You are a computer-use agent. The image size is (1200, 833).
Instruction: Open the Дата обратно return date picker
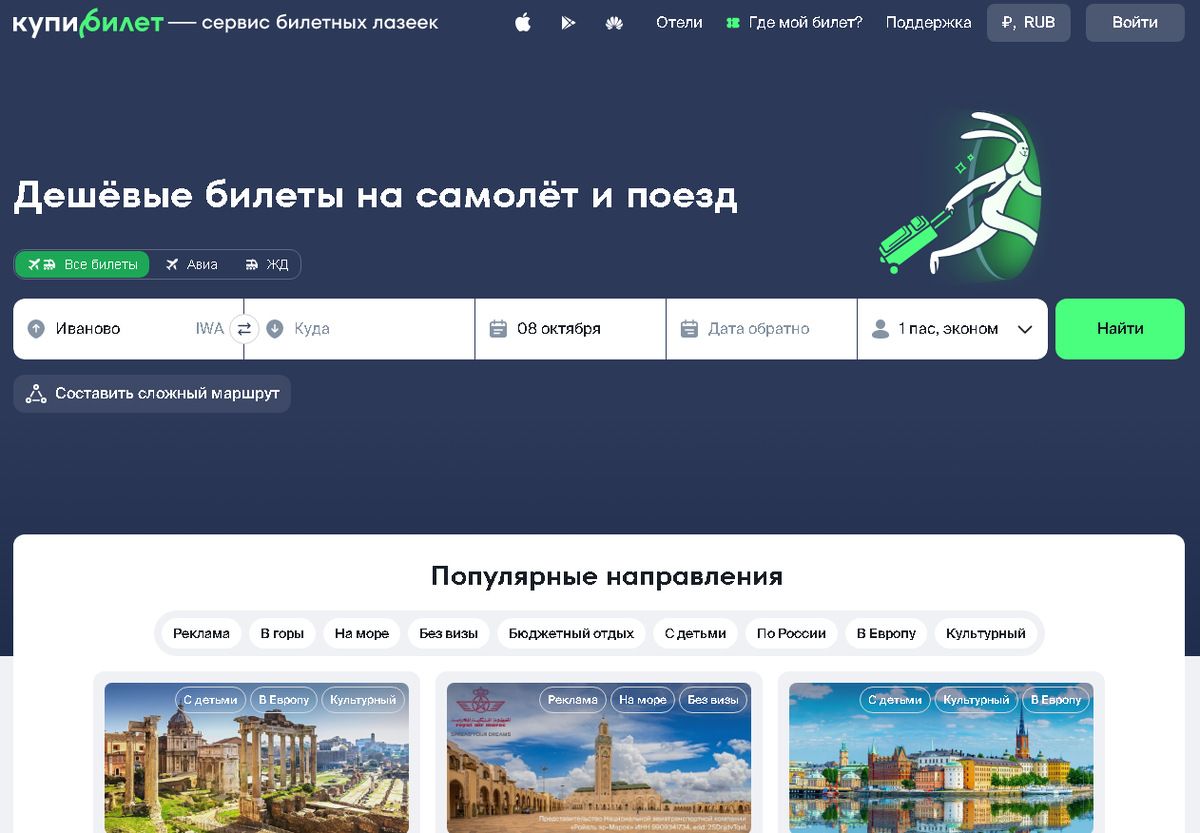[761, 329]
